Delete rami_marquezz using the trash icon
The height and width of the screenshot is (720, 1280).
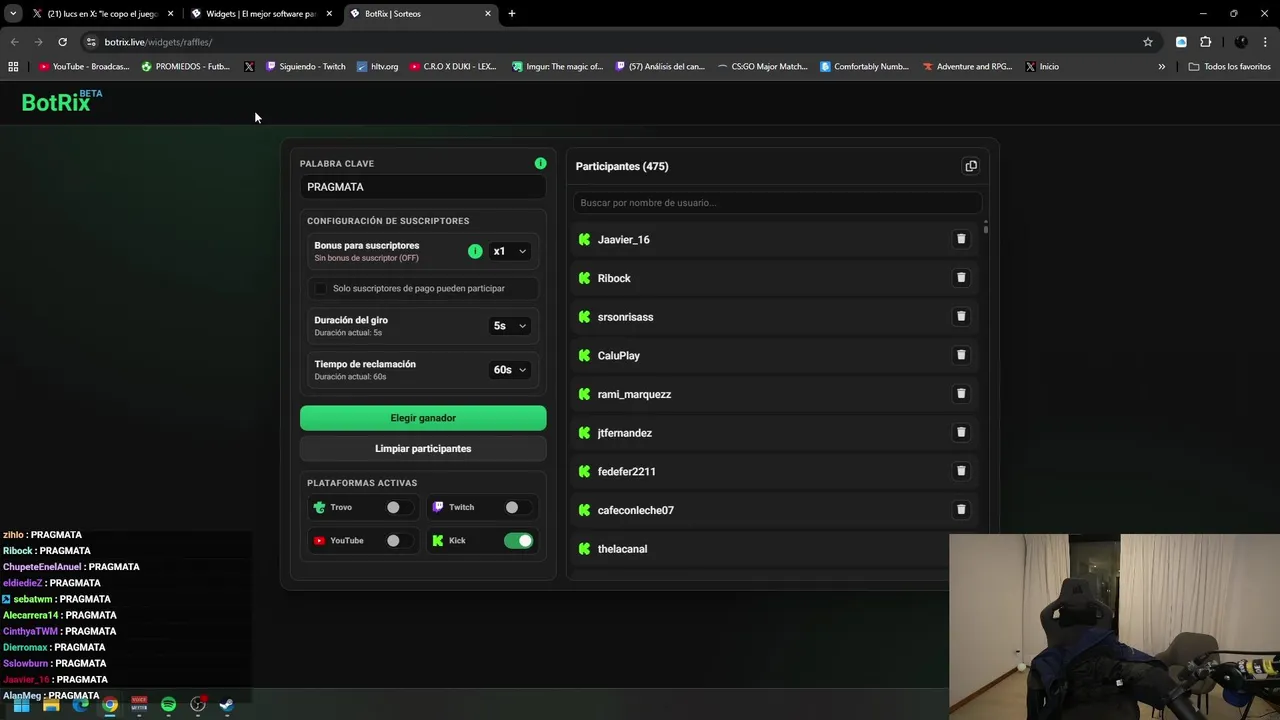[x=961, y=393]
